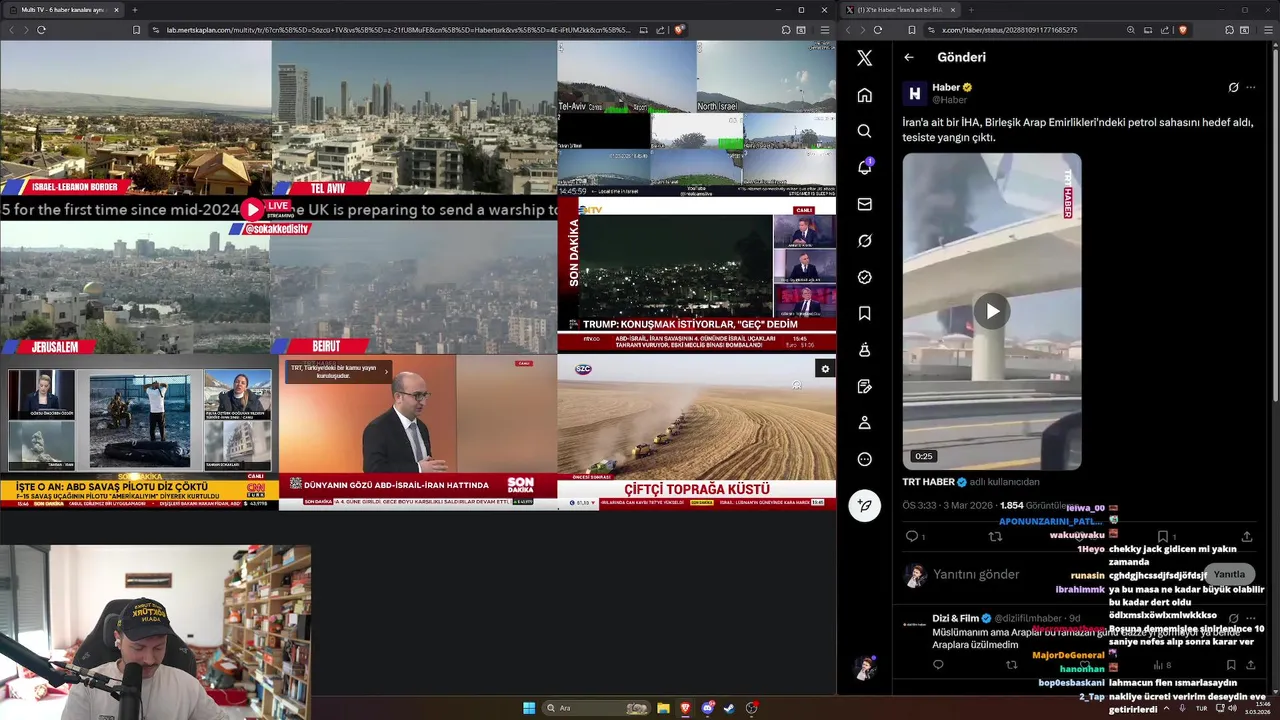1280x720 pixels.
Task: Open Dizi & Film commenter name
Action: pos(955,618)
